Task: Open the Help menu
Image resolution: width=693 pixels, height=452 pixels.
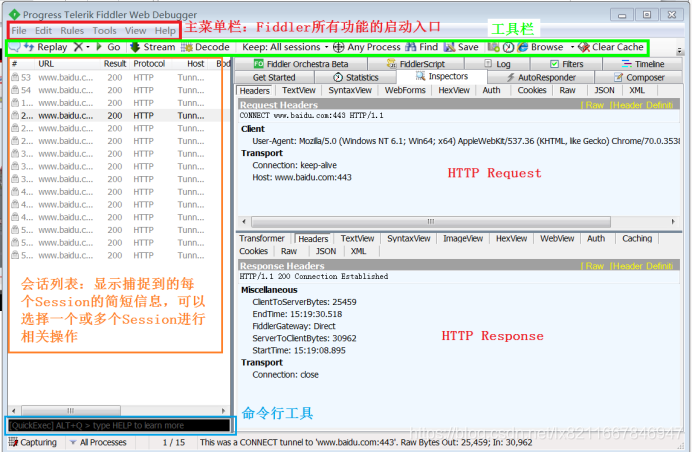Action: [x=165, y=30]
